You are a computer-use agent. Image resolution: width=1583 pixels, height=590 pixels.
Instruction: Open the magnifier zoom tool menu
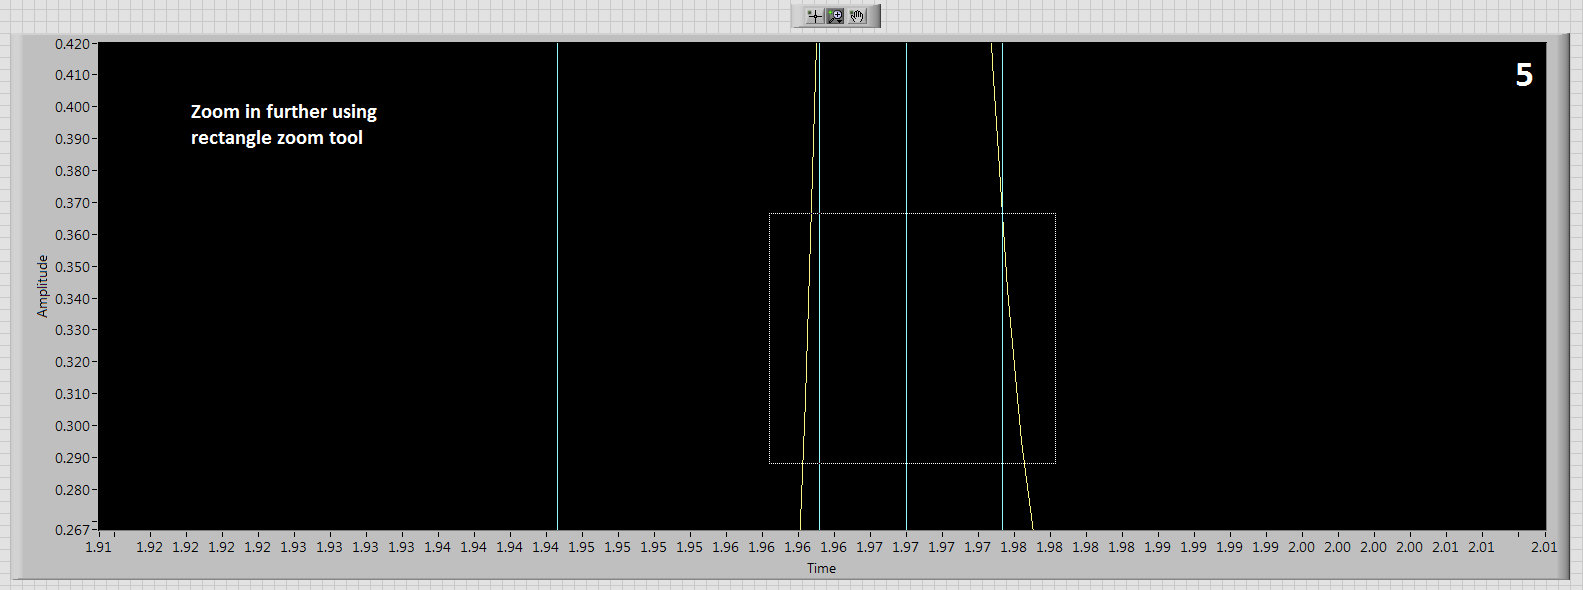(x=836, y=16)
